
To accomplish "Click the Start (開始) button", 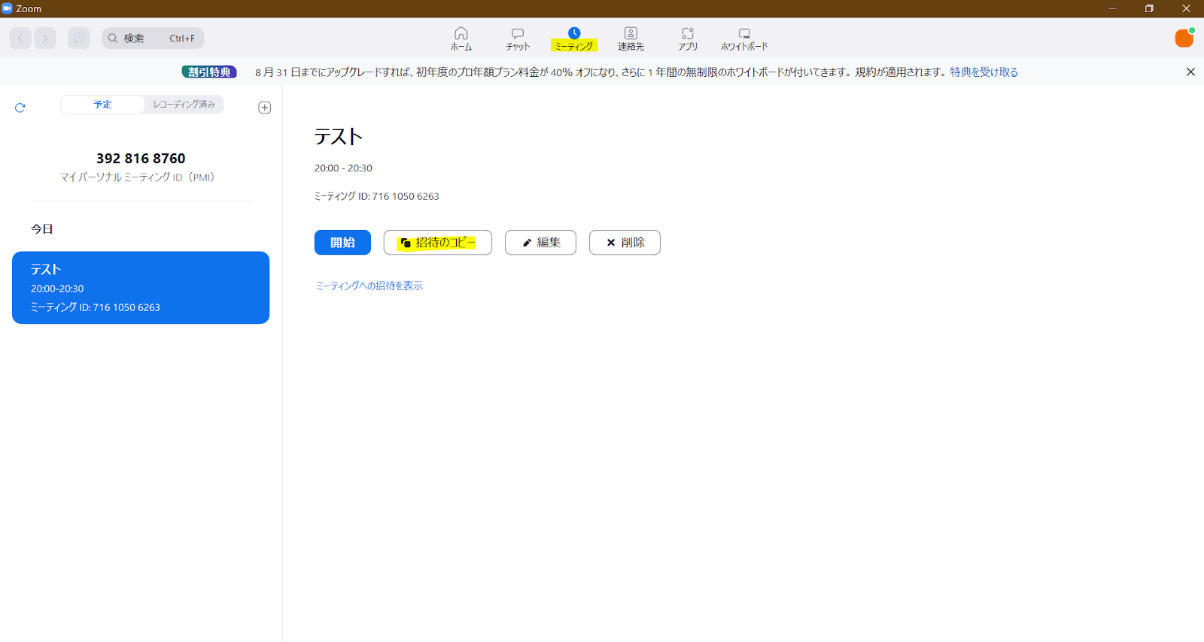I will tap(343, 242).
